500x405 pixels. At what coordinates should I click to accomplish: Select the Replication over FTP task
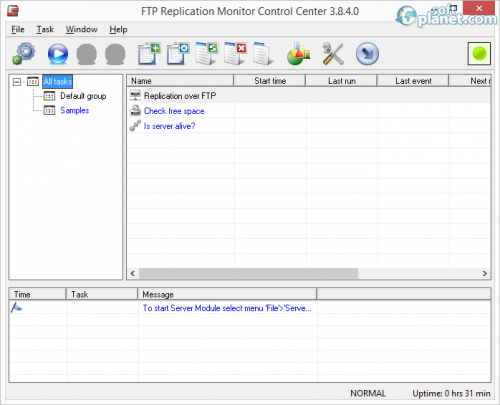coord(180,96)
